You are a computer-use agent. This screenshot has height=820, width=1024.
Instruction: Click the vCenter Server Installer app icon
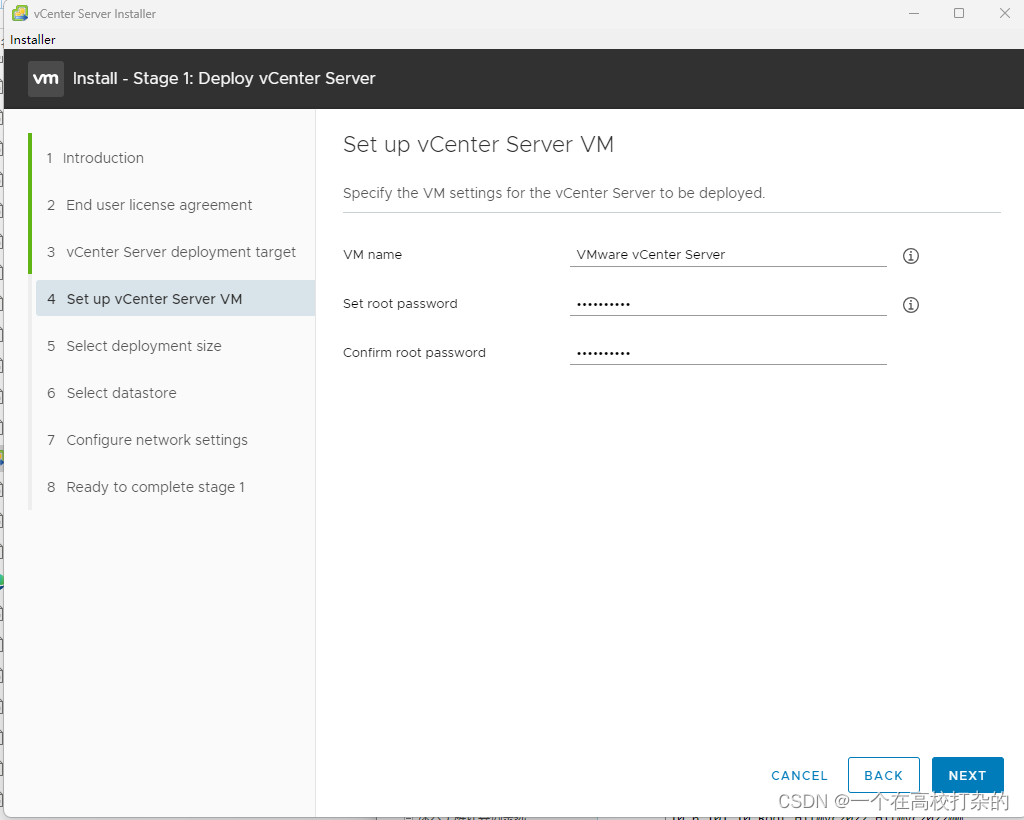click(x=20, y=13)
